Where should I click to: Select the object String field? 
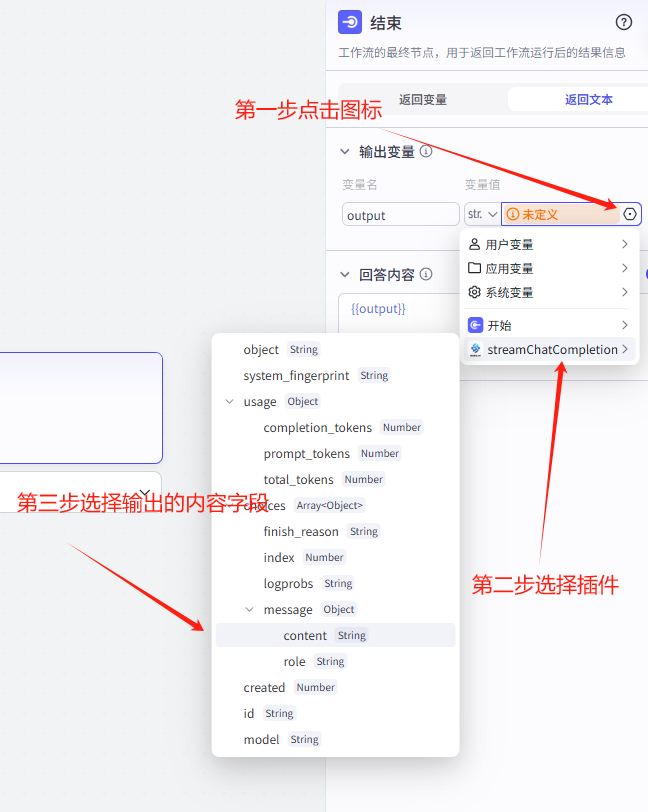(335, 350)
